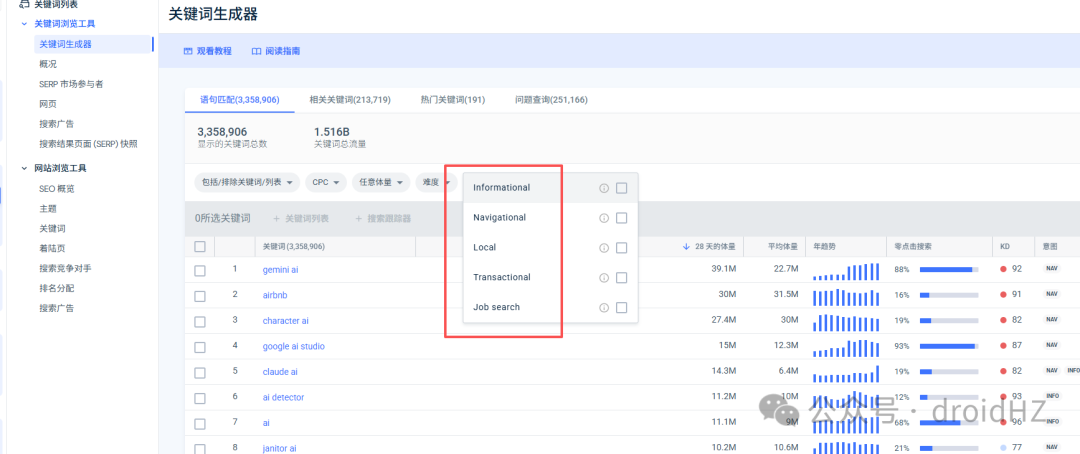The height and width of the screenshot is (454, 1080).
Task: Click the zero-click search bar for google ai studio
Action: 948,346
